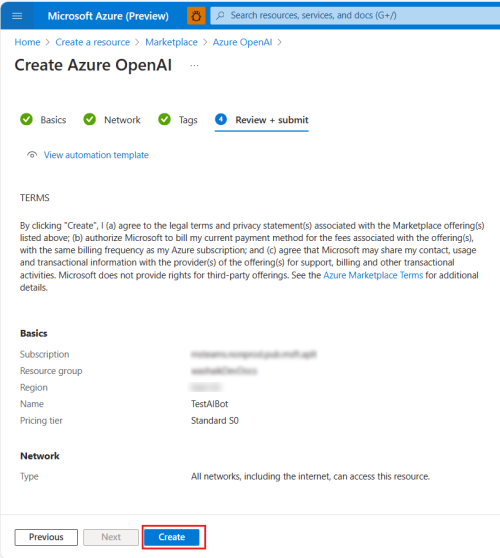
Task: Click the All networks access description text
Action: [310, 477]
